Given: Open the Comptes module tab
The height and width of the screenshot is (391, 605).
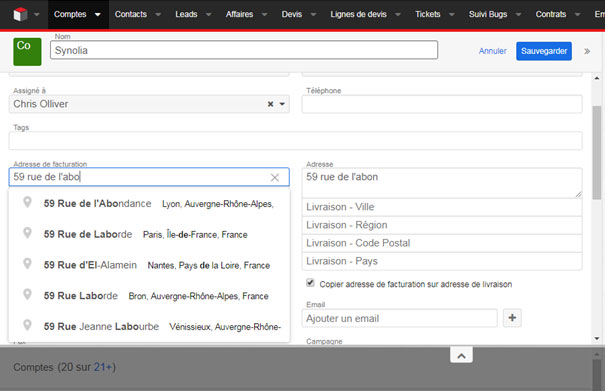Looking at the screenshot, I should (70, 14).
